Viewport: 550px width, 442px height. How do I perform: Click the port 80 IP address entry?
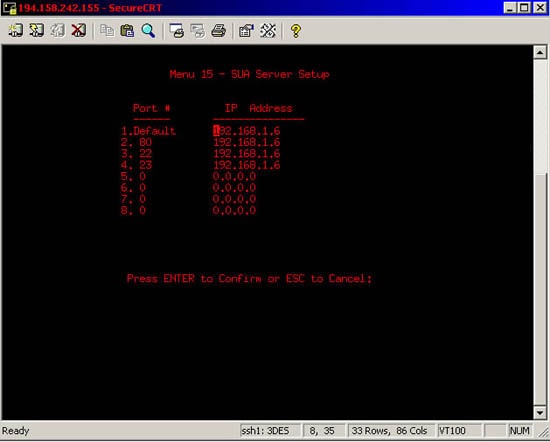click(247, 142)
